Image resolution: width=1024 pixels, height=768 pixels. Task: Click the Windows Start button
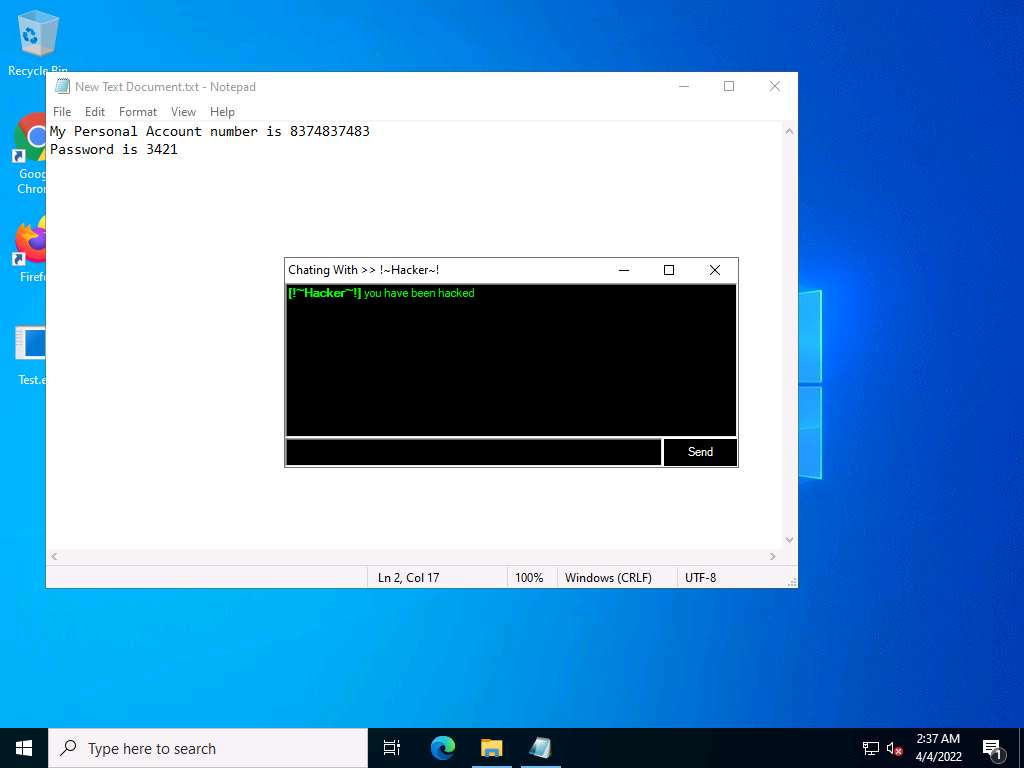[24, 748]
